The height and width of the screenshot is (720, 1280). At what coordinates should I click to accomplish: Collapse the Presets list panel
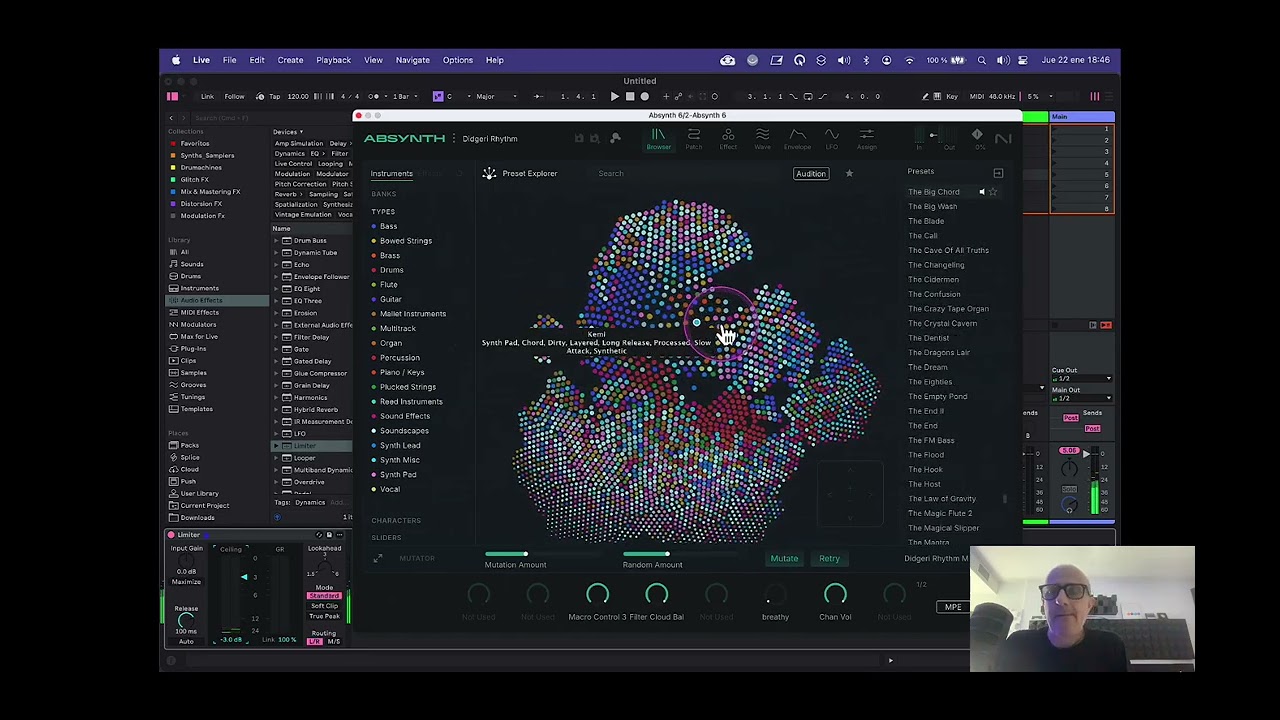(x=998, y=173)
